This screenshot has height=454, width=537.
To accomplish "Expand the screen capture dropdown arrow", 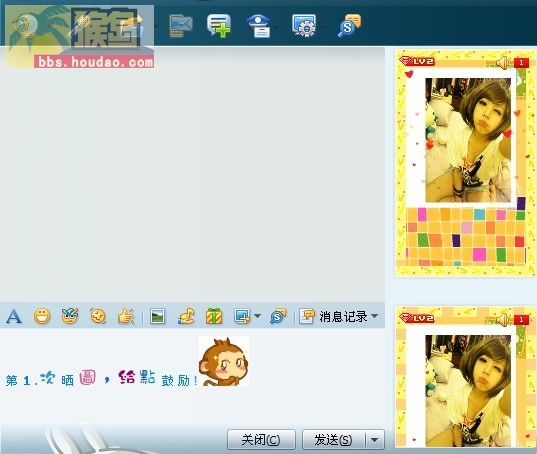I will tap(258, 316).
